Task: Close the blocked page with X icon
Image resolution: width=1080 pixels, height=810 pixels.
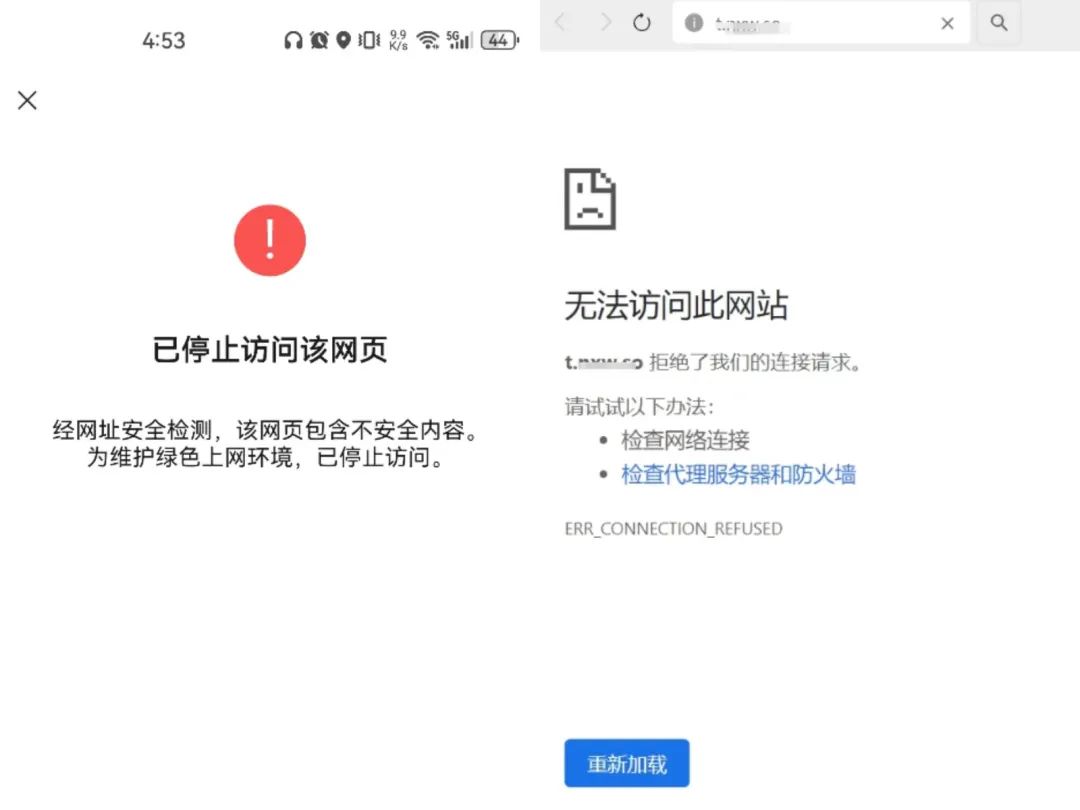Action: coord(27,100)
